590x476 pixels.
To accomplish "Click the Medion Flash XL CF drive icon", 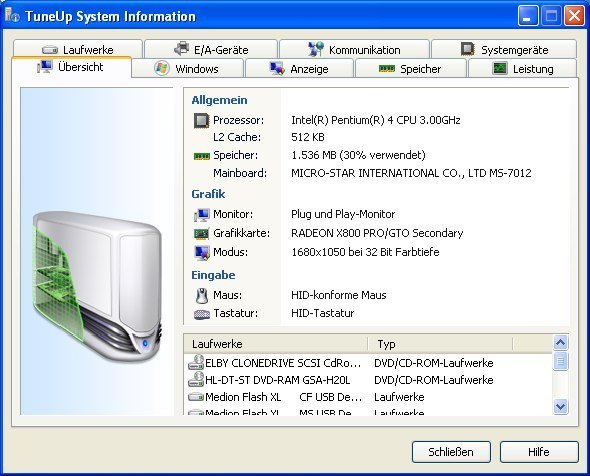I will click(196, 397).
